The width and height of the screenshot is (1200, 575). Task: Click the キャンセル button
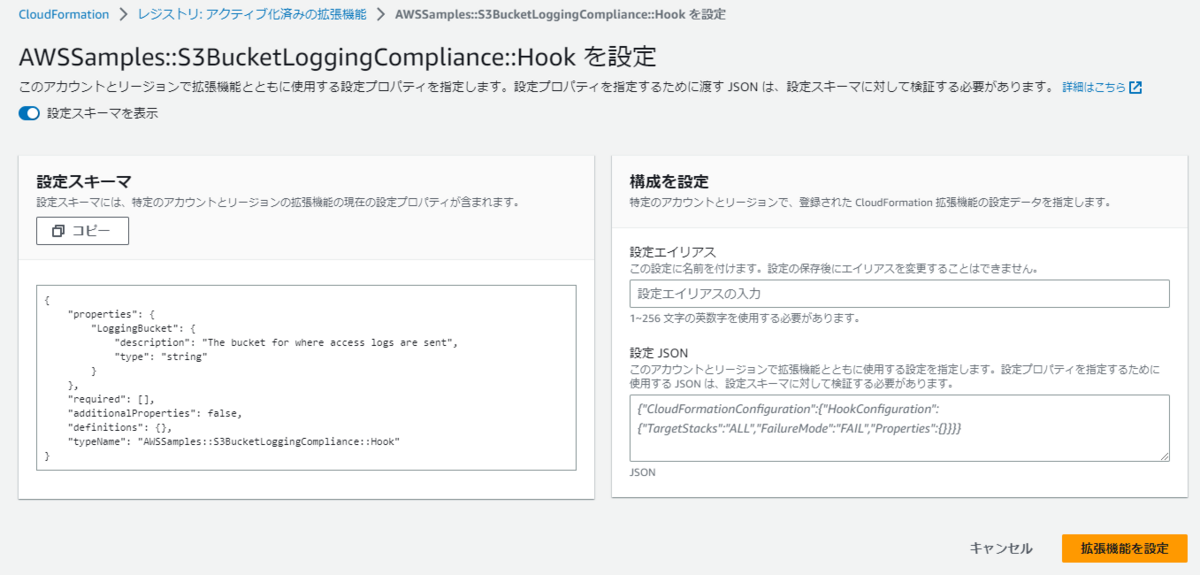[x=1001, y=548]
